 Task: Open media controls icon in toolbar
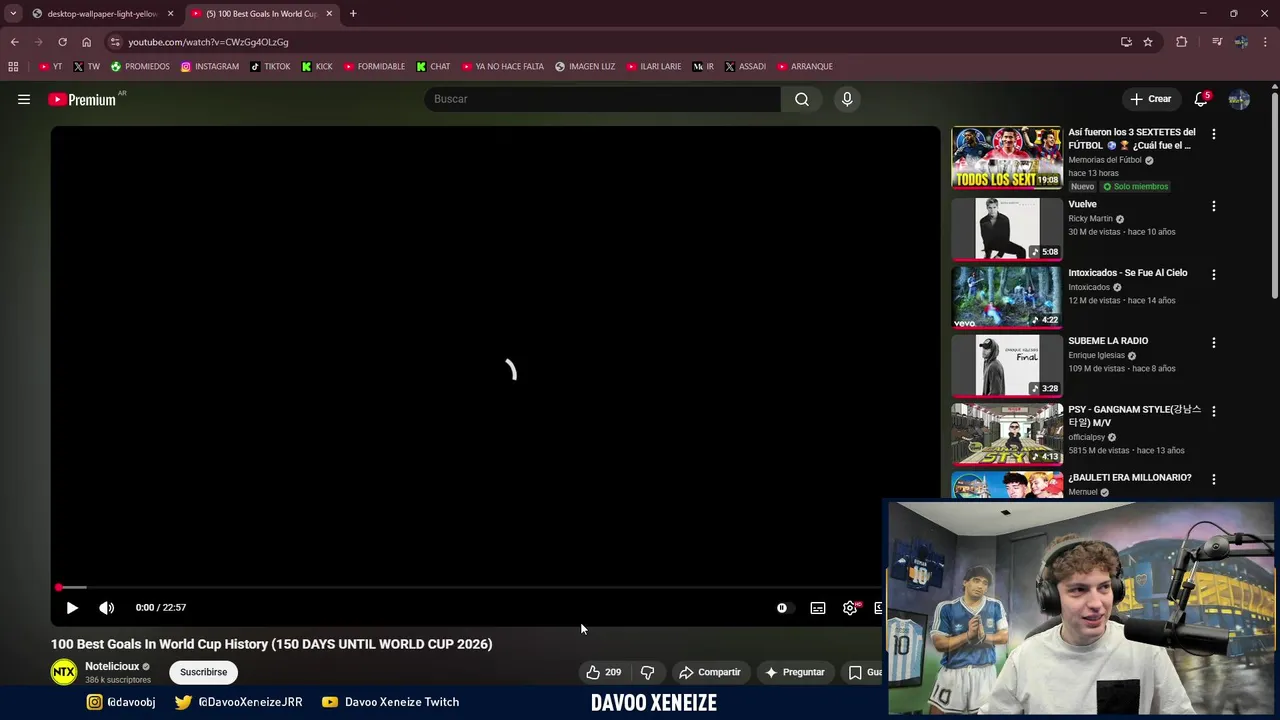click(x=1216, y=42)
